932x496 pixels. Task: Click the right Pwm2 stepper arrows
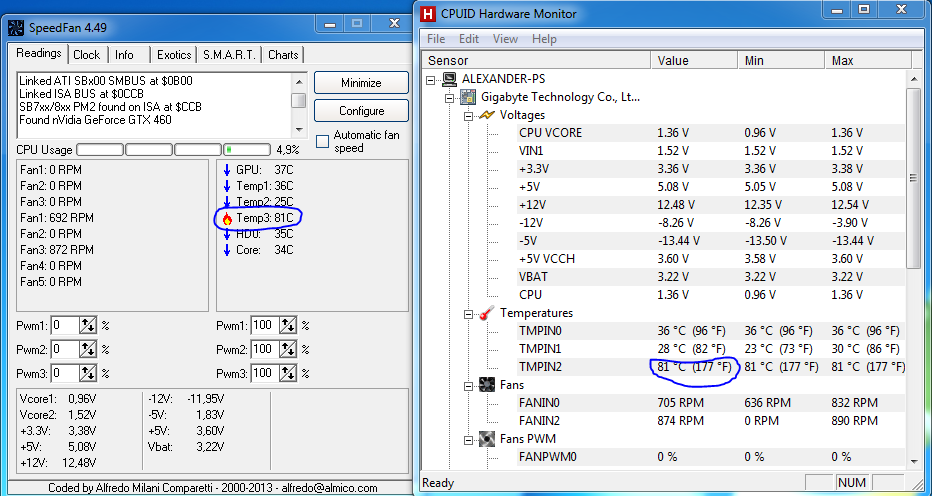tap(288, 349)
